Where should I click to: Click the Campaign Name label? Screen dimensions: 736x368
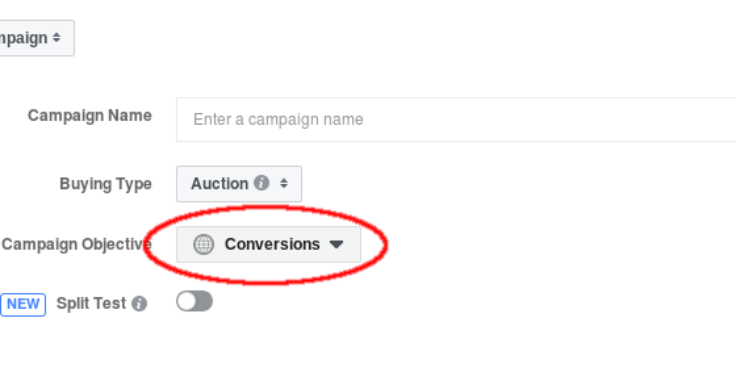click(90, 115)
